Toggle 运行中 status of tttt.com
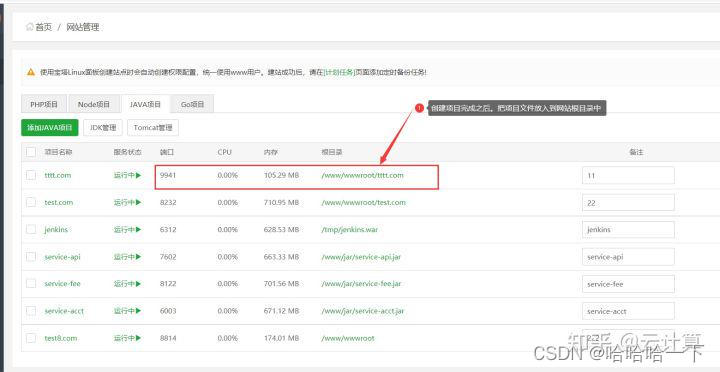The image size is (720, 372). tap(127, 175)
